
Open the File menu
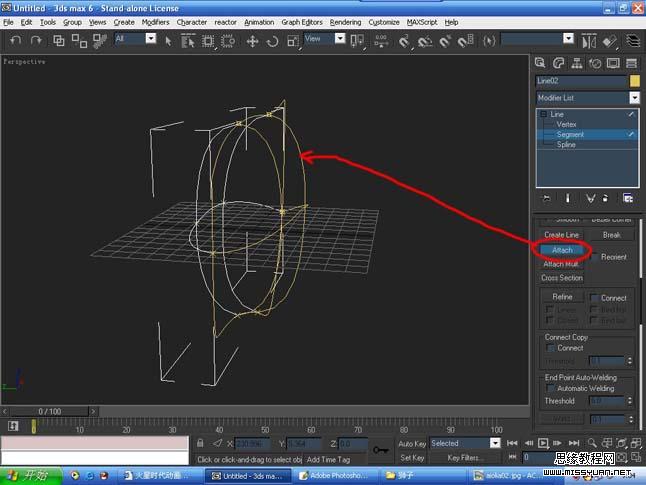[8, 22]
